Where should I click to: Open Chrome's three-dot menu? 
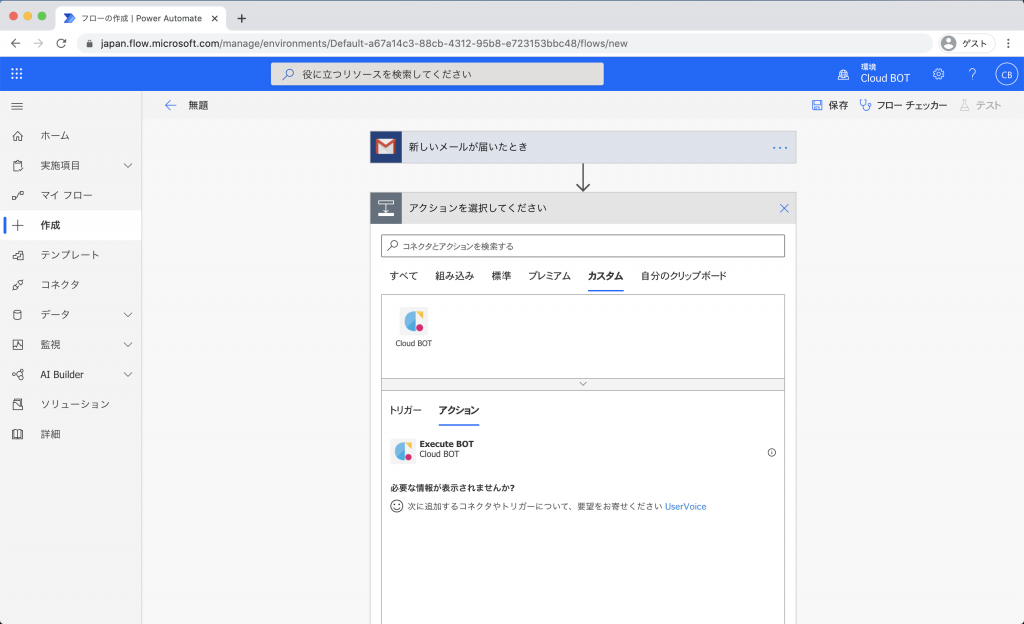pyautogui.click(x=1008, y=43)
